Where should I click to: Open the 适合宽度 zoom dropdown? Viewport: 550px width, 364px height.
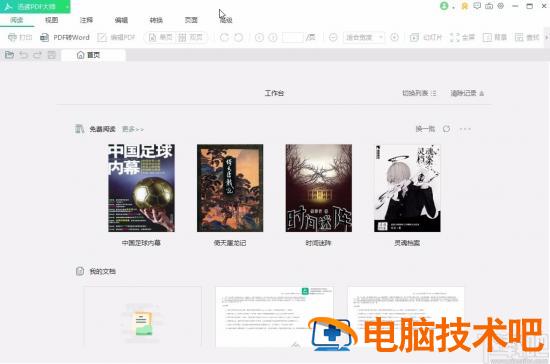tap(364, 37)
